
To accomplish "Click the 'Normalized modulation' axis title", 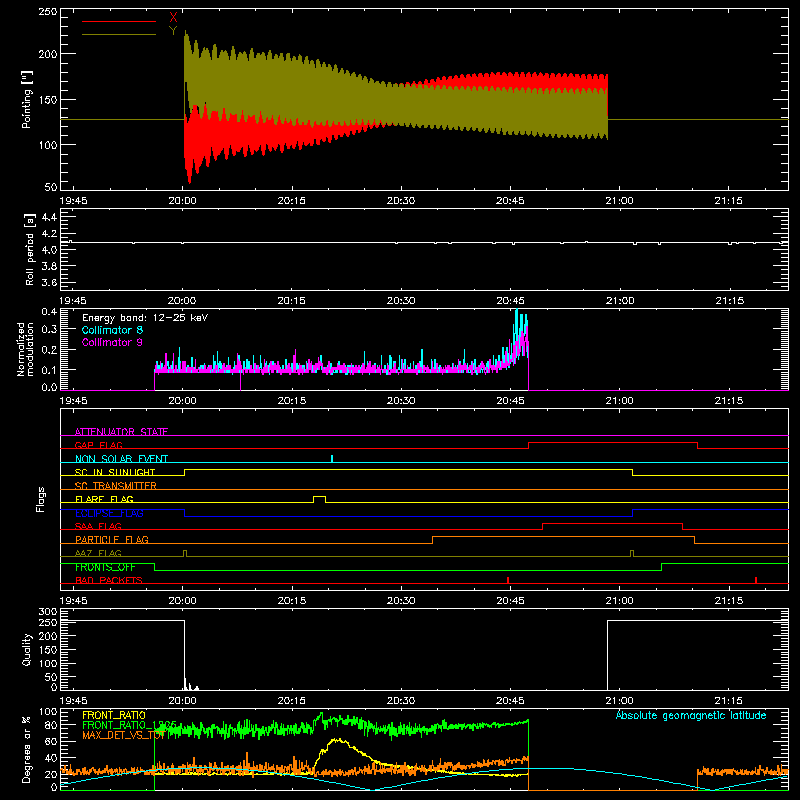I will pos(26,349).
